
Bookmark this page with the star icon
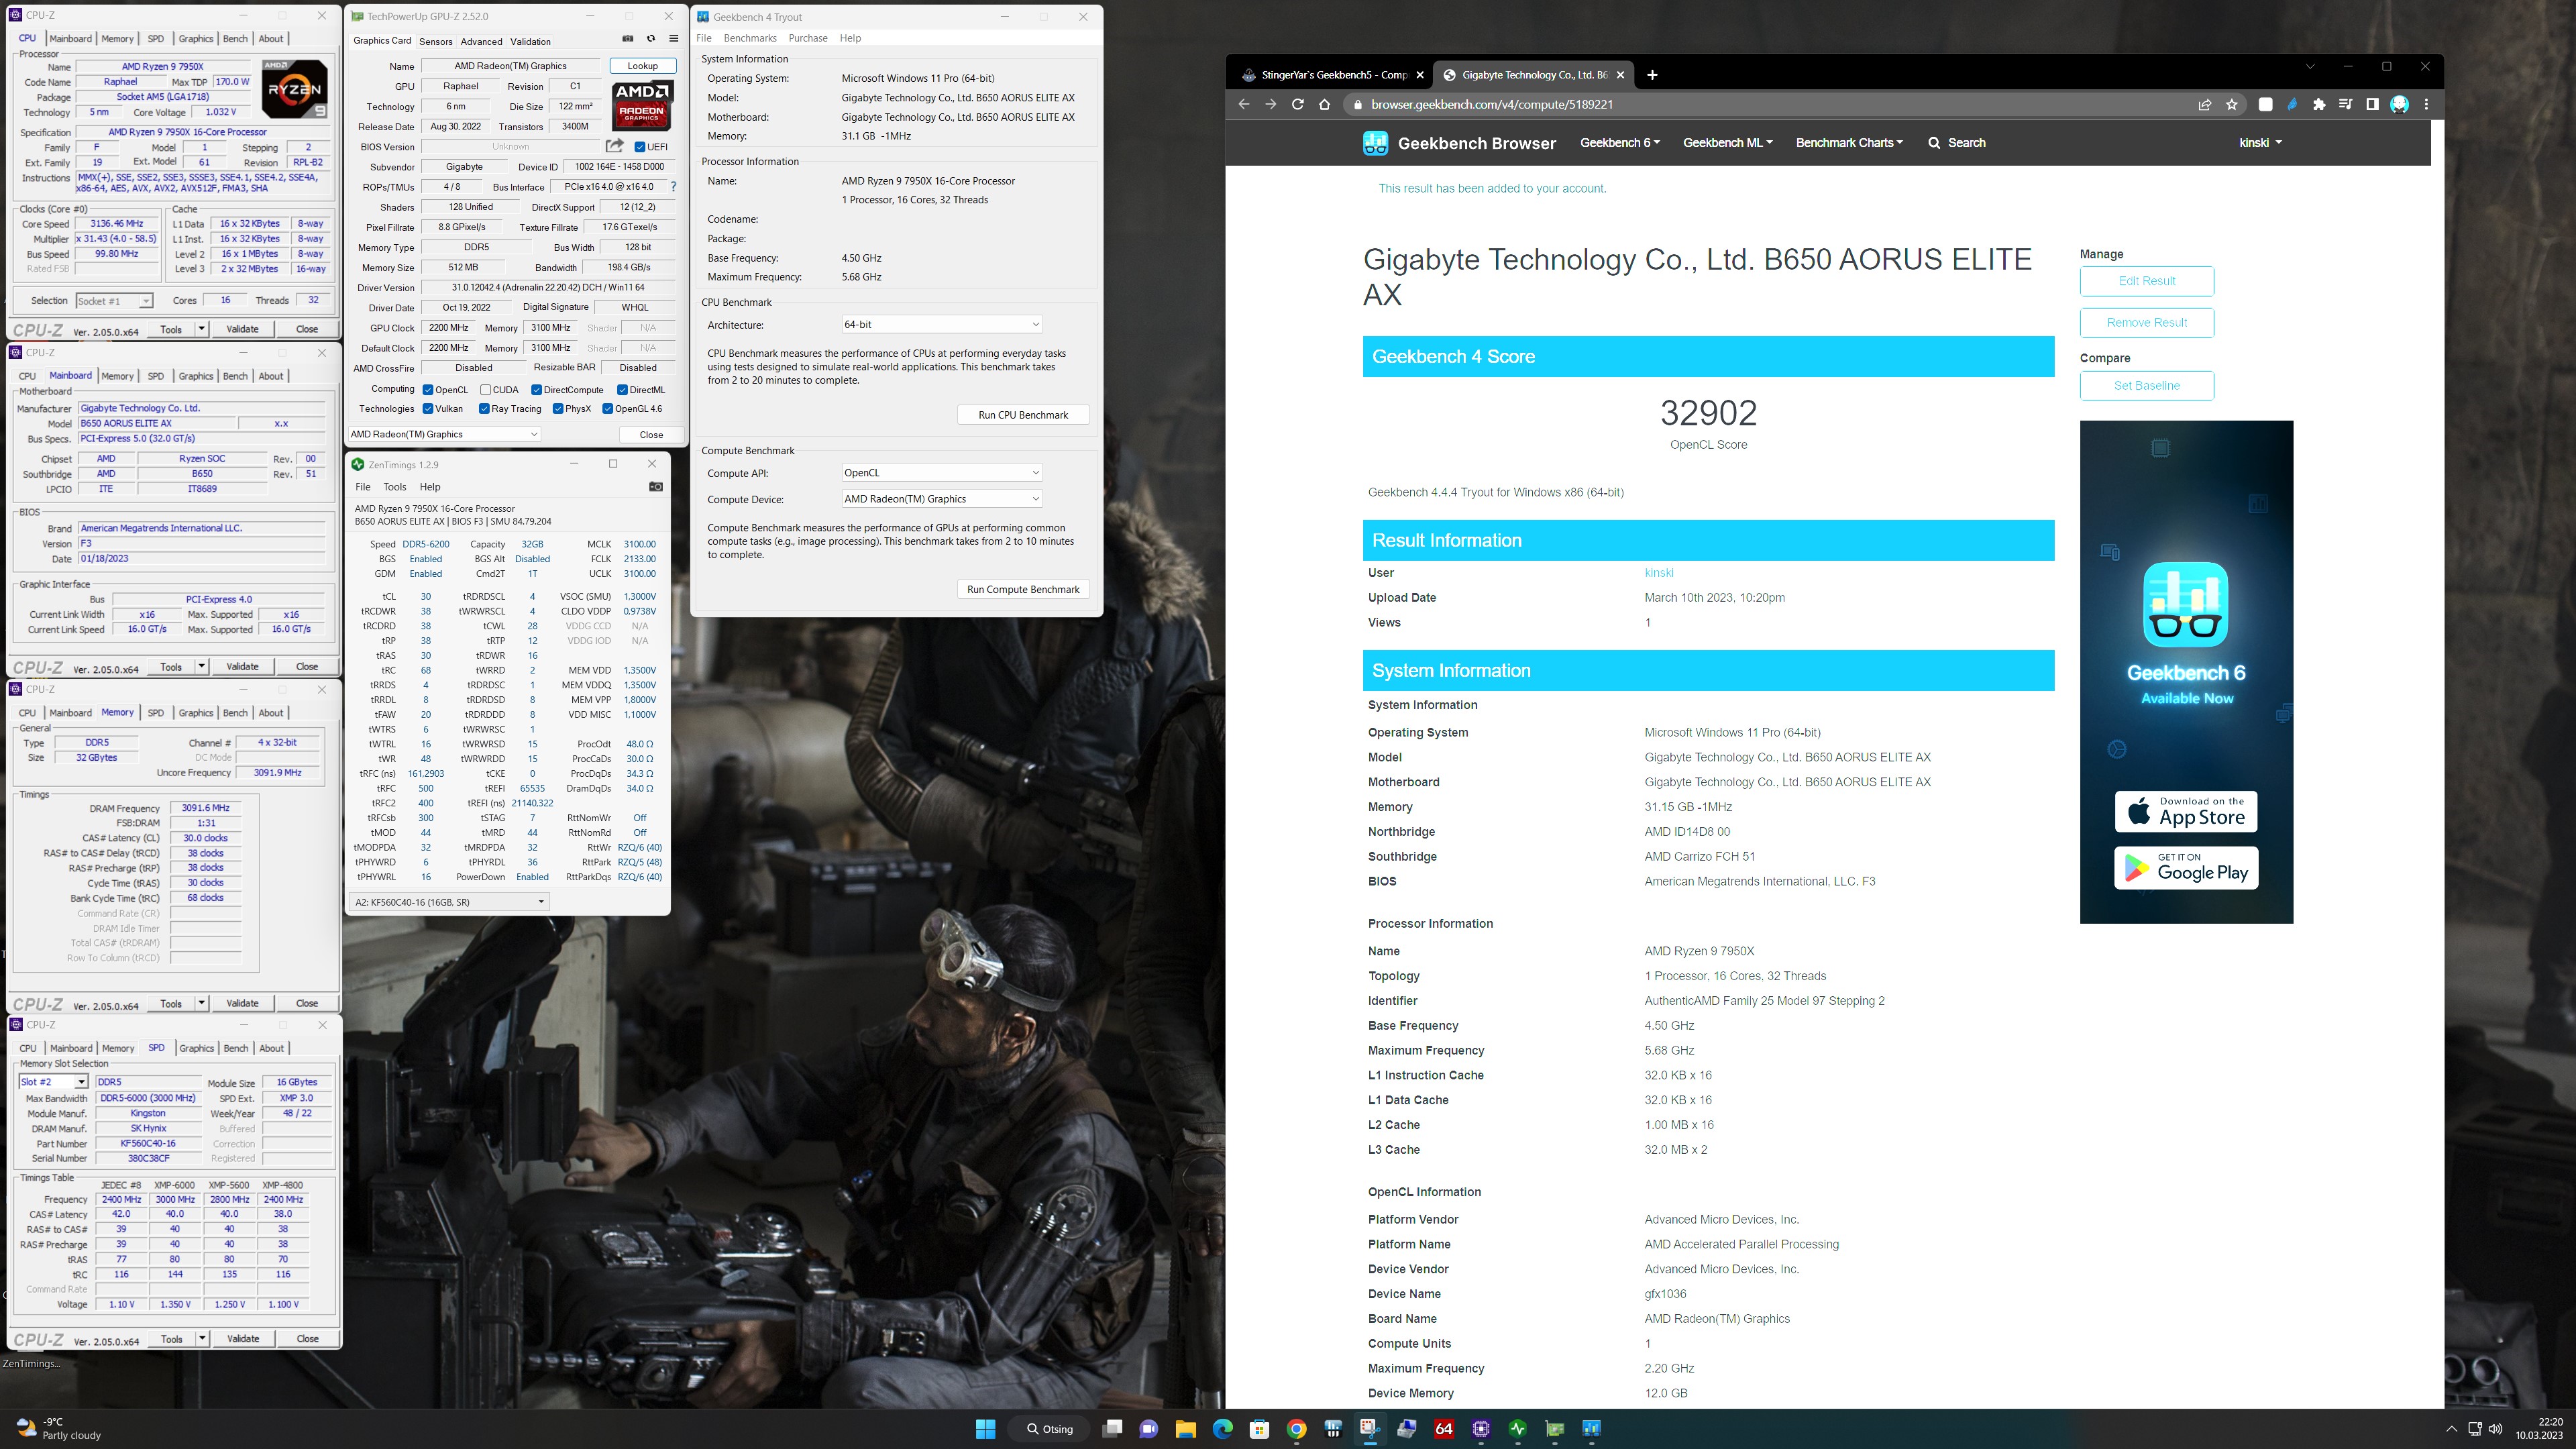pyautogui.click(x=2232, y=104)
